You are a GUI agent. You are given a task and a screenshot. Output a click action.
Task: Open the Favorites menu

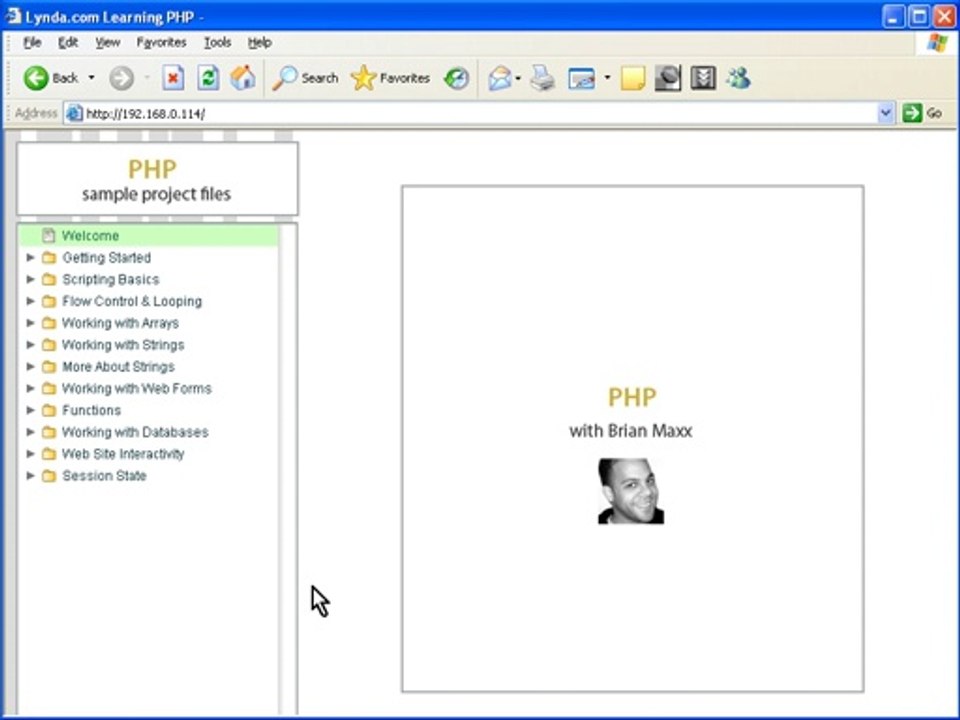tap(161, 42)
